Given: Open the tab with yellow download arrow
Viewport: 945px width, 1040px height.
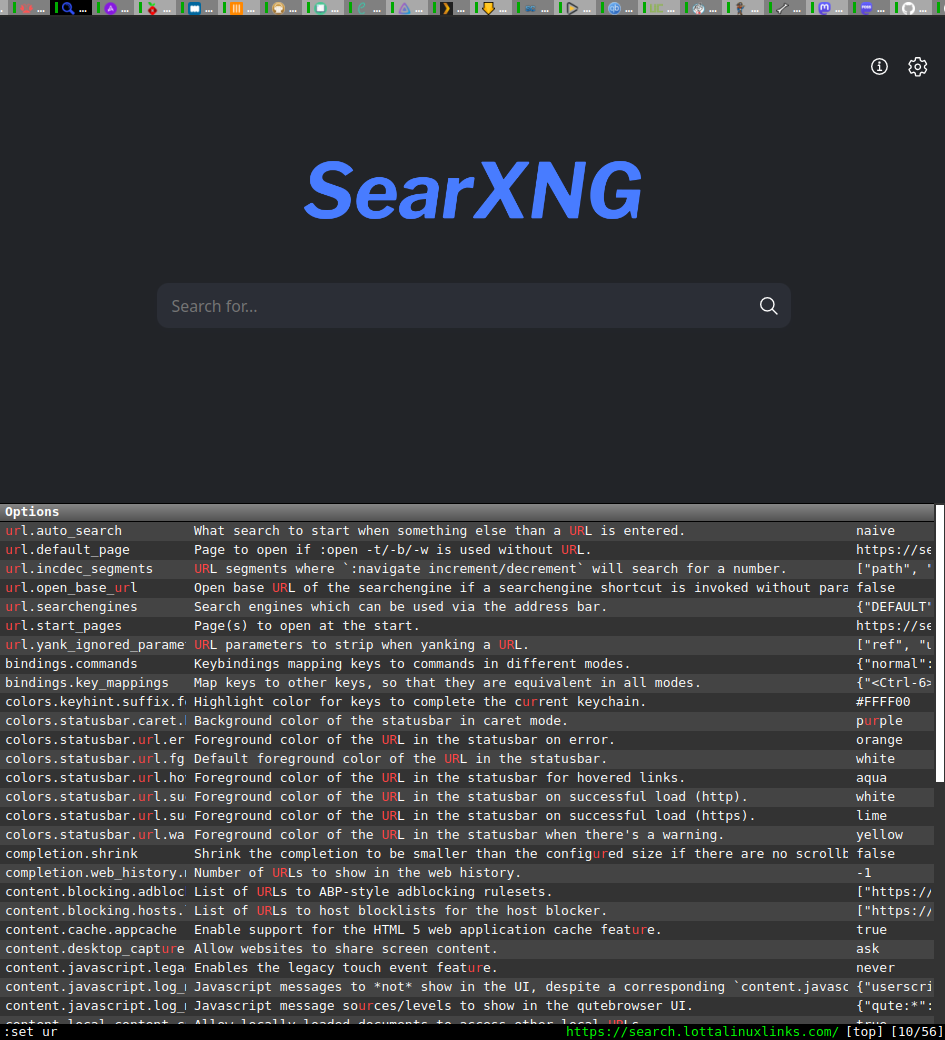Looking at the screenshot, I should [x=488, y=8].
